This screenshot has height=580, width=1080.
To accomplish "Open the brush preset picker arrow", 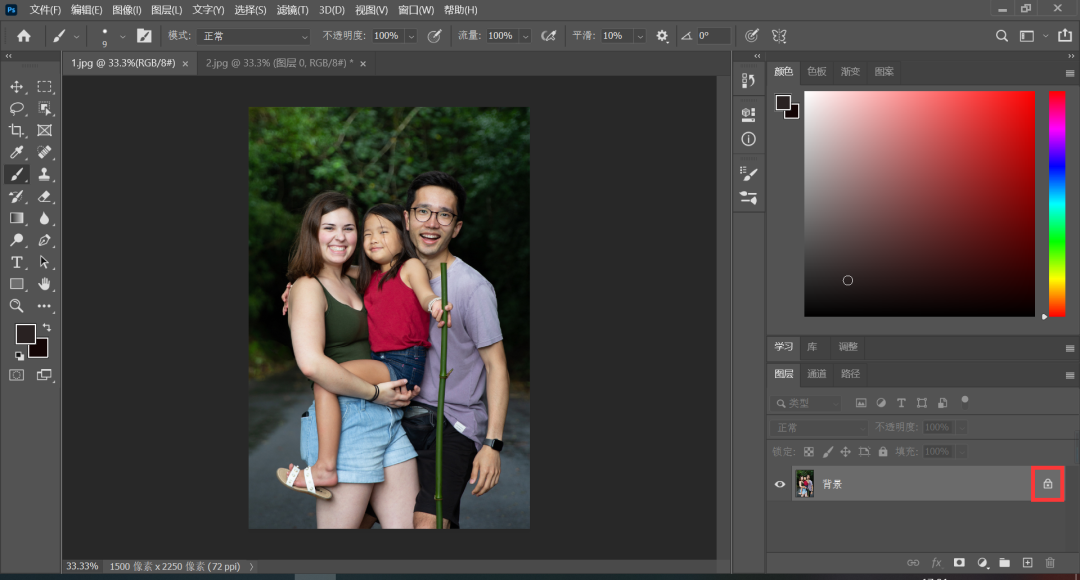I will (122, 37).
